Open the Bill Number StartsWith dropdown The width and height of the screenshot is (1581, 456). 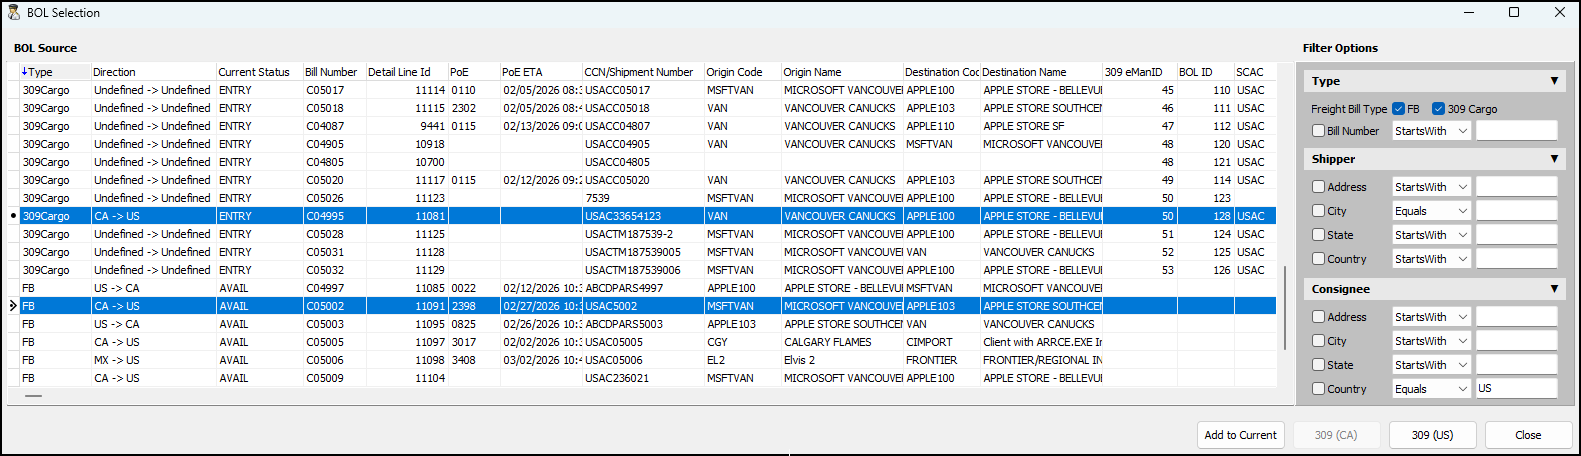pyautogui.click(x=1432, y=131)
